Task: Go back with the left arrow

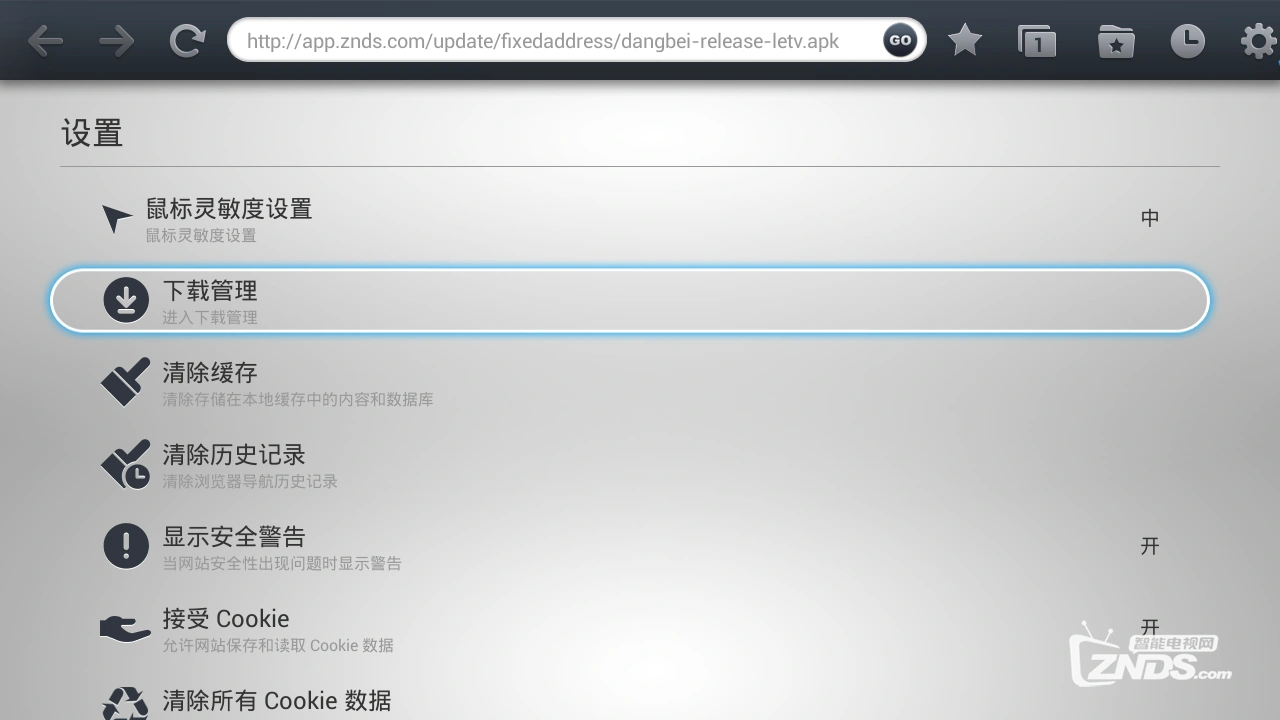Action: [x=45, y=41]
